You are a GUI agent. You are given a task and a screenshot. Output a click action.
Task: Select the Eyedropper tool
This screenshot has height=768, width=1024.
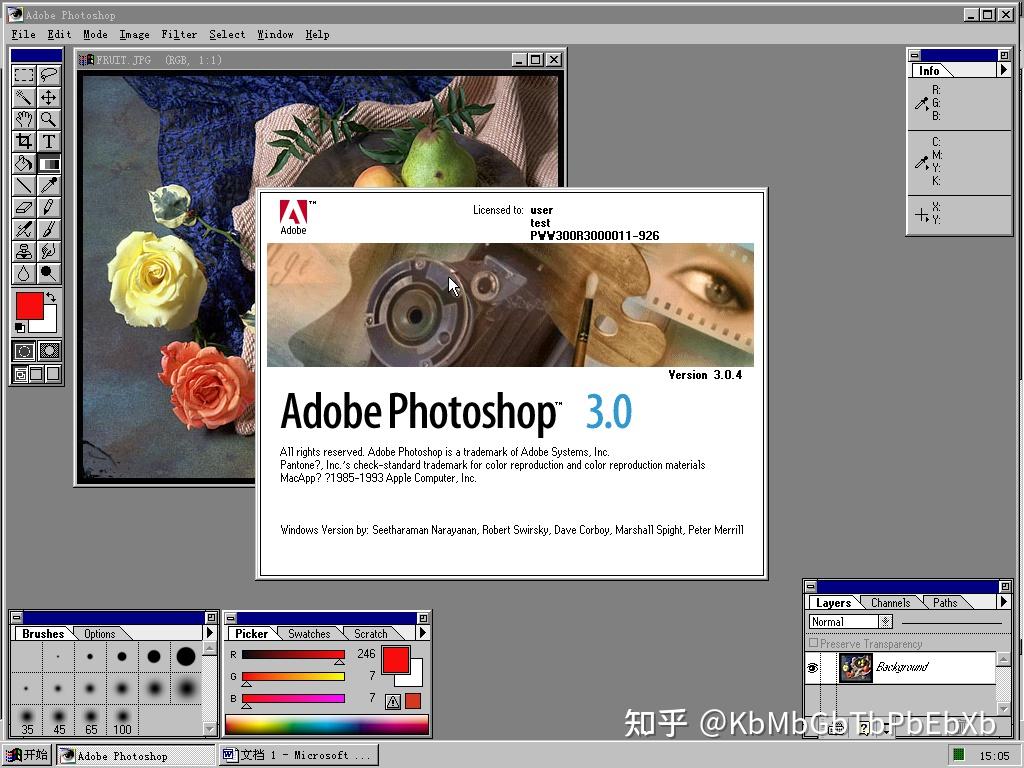click(x=49, y=185)
